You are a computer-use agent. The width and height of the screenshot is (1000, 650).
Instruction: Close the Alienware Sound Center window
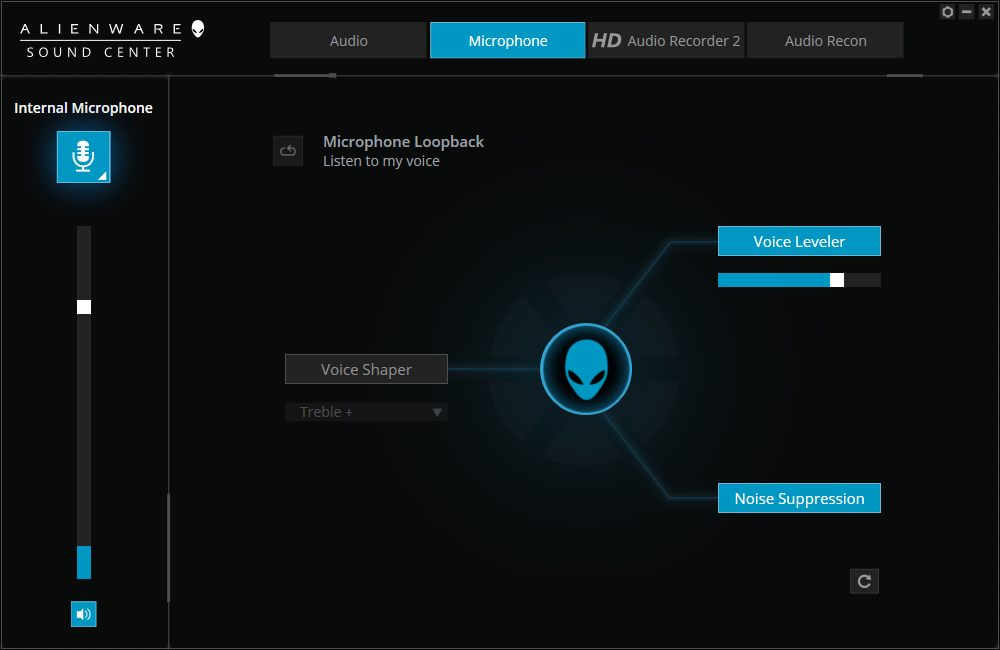coord(986,11)
